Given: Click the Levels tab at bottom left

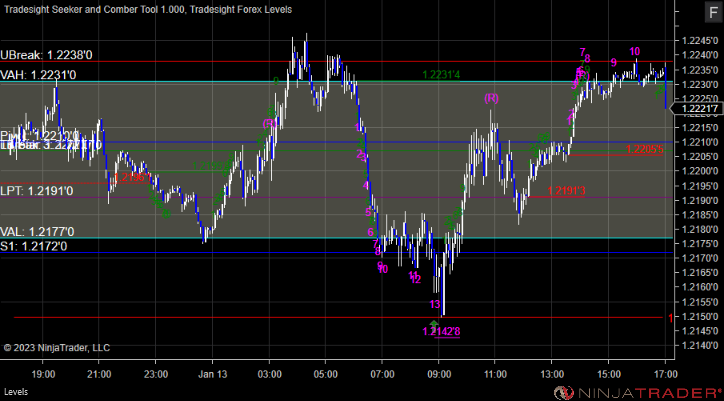Looking at the screenshot, I should pos(16,392).
